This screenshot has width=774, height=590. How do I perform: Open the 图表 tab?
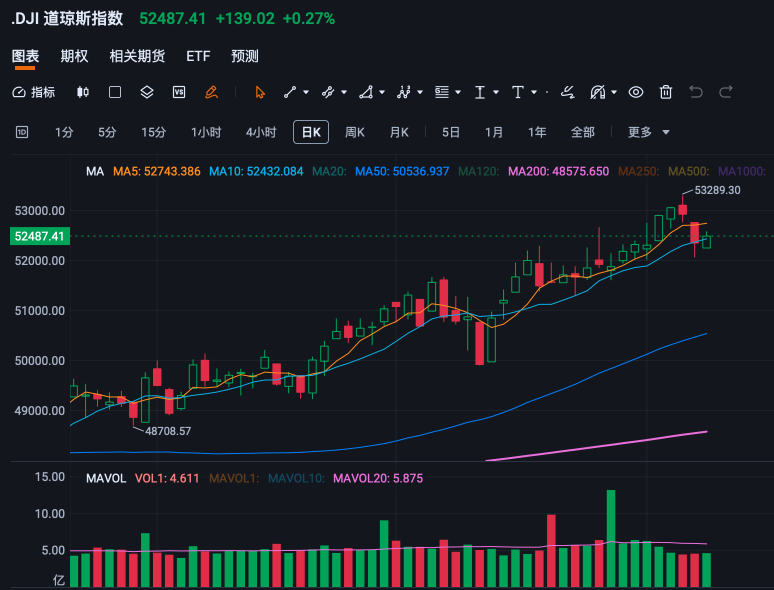coord(26,56)
